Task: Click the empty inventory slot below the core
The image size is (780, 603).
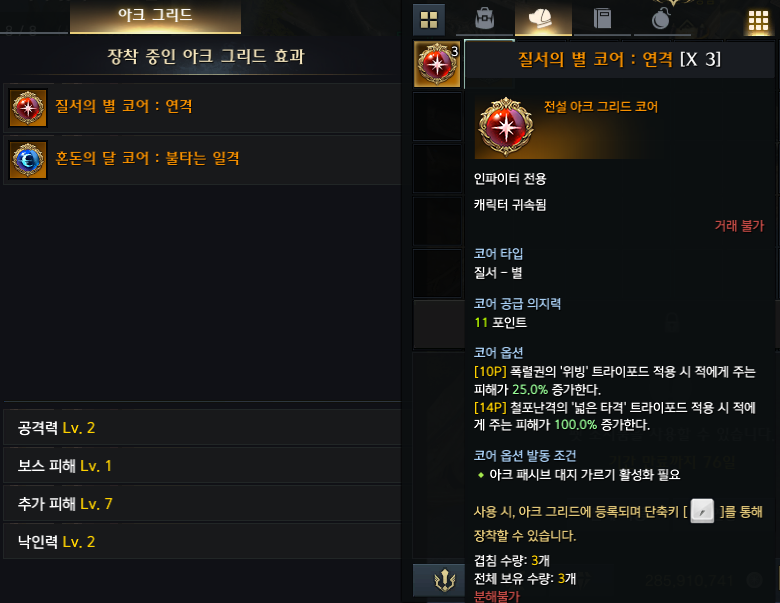Action: pyautogui.click(x=437, y=116)
